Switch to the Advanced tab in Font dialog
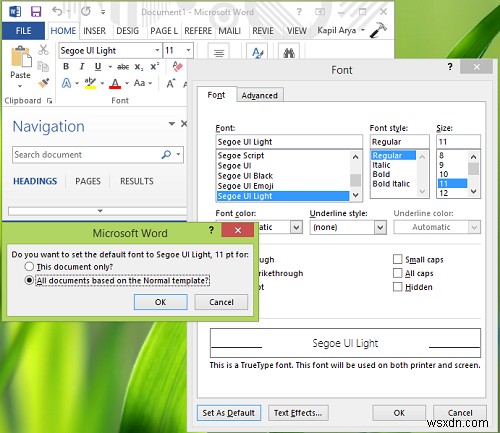The height and width of the screenshot is (433, 500). tap(260, 95)
